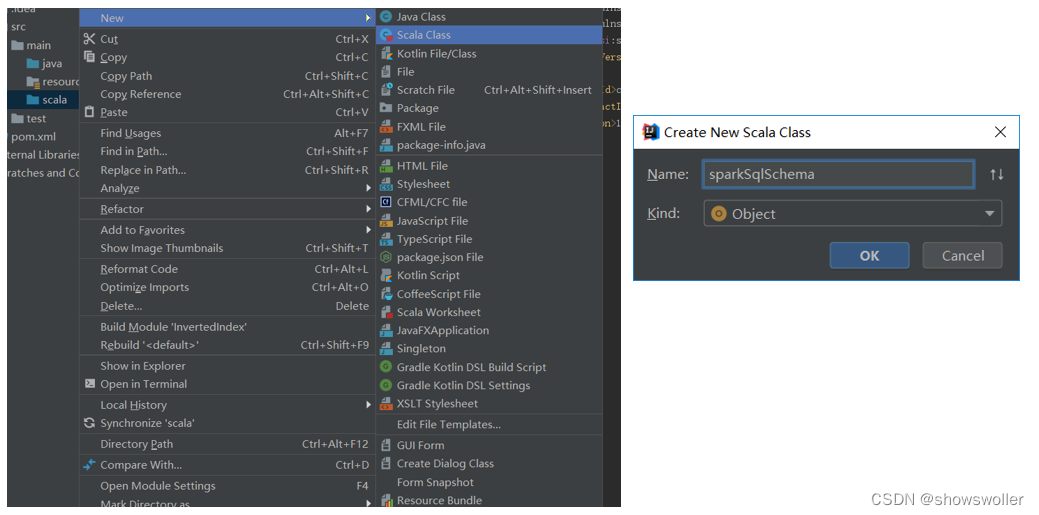Click the Kotlin File/Class icon
This screenshot has height=515, width=1039.
point(386,54)
